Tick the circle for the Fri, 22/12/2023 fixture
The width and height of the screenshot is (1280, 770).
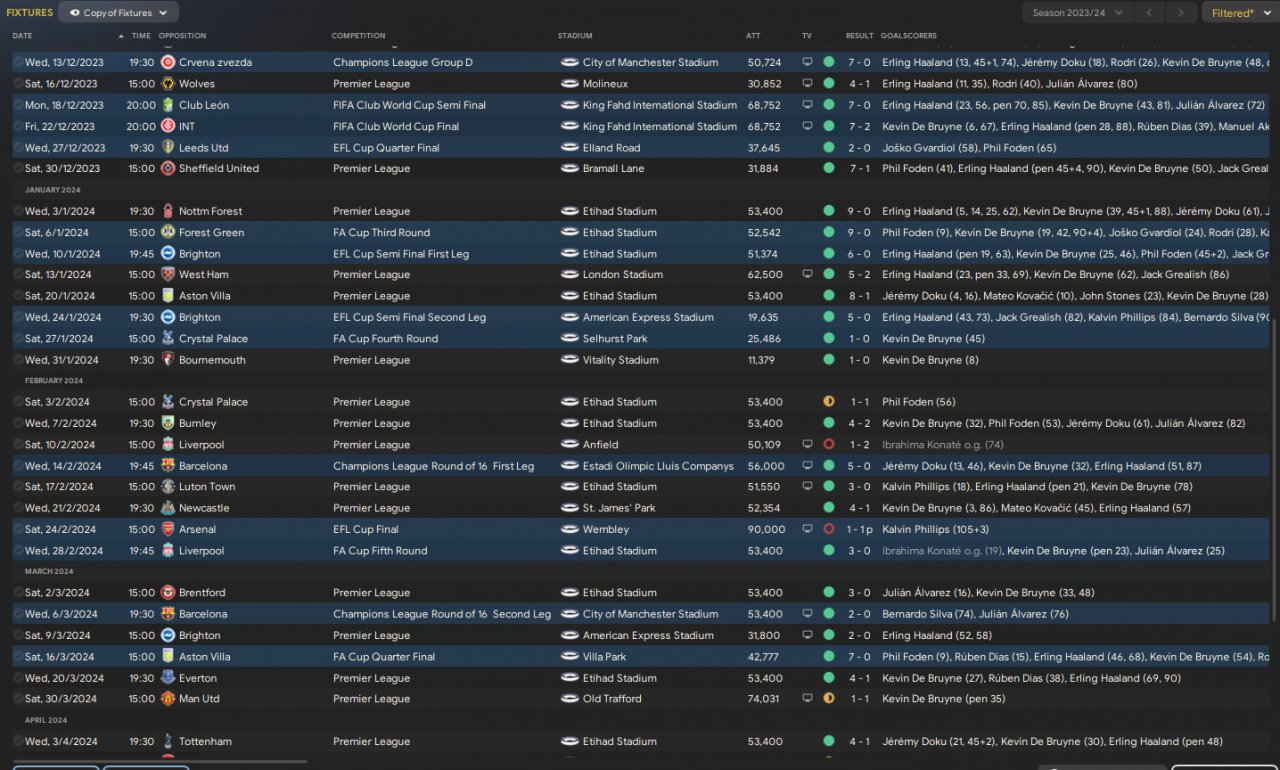(x=17, y=127)
